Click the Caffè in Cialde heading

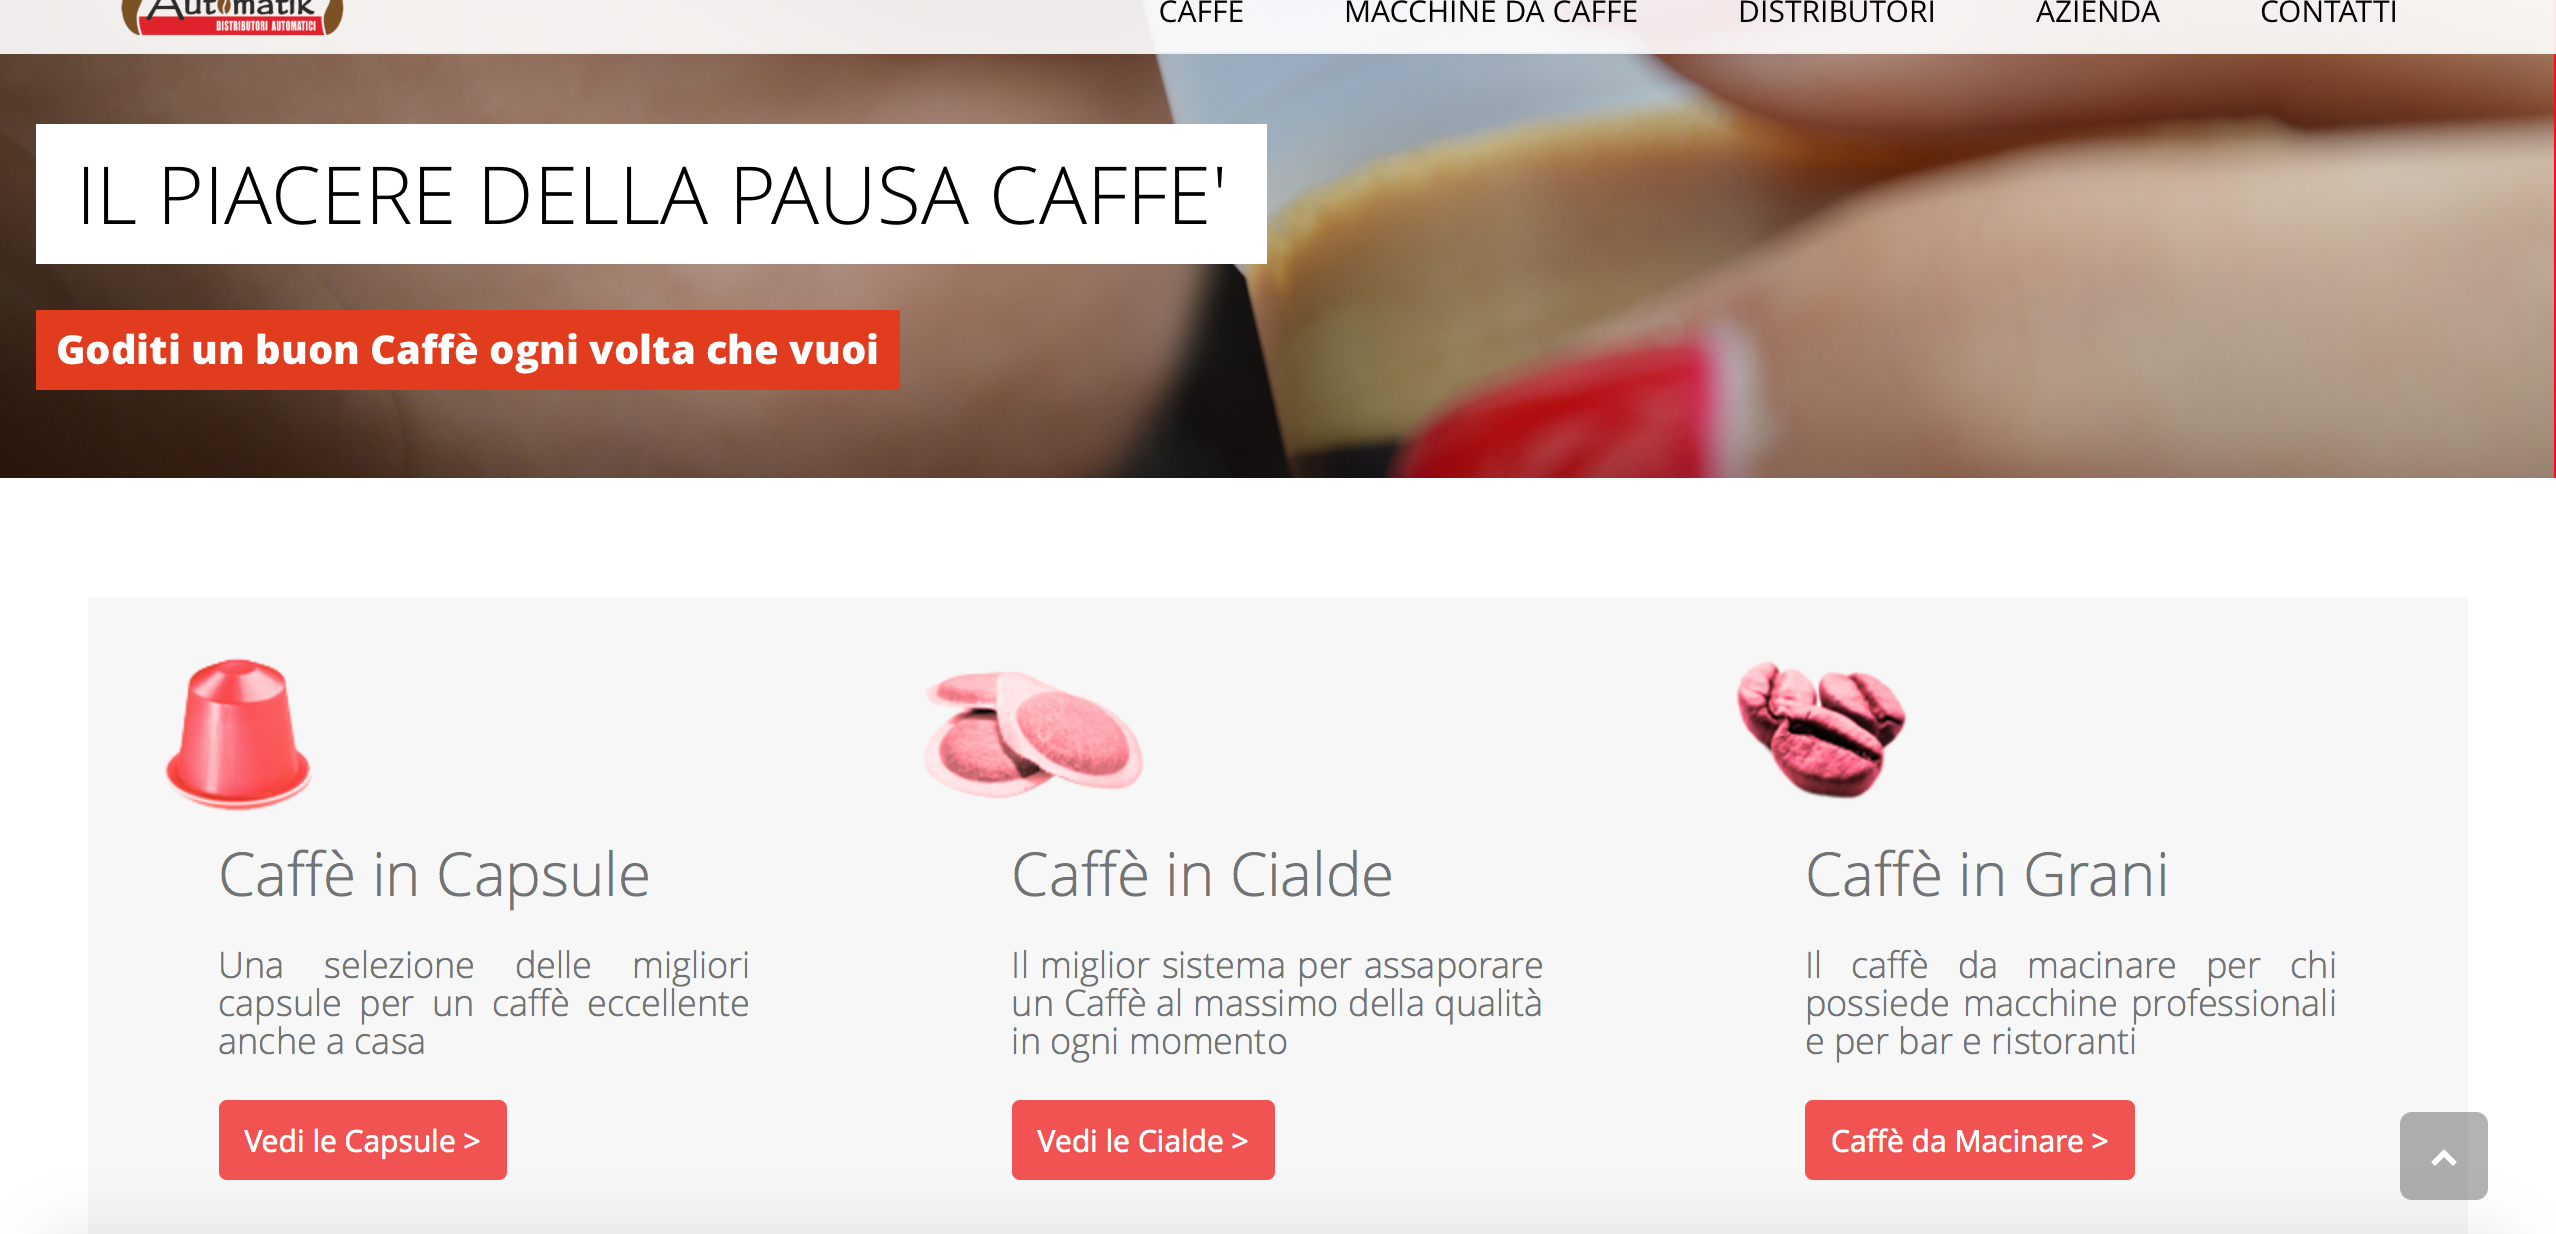coord(1202,875)
